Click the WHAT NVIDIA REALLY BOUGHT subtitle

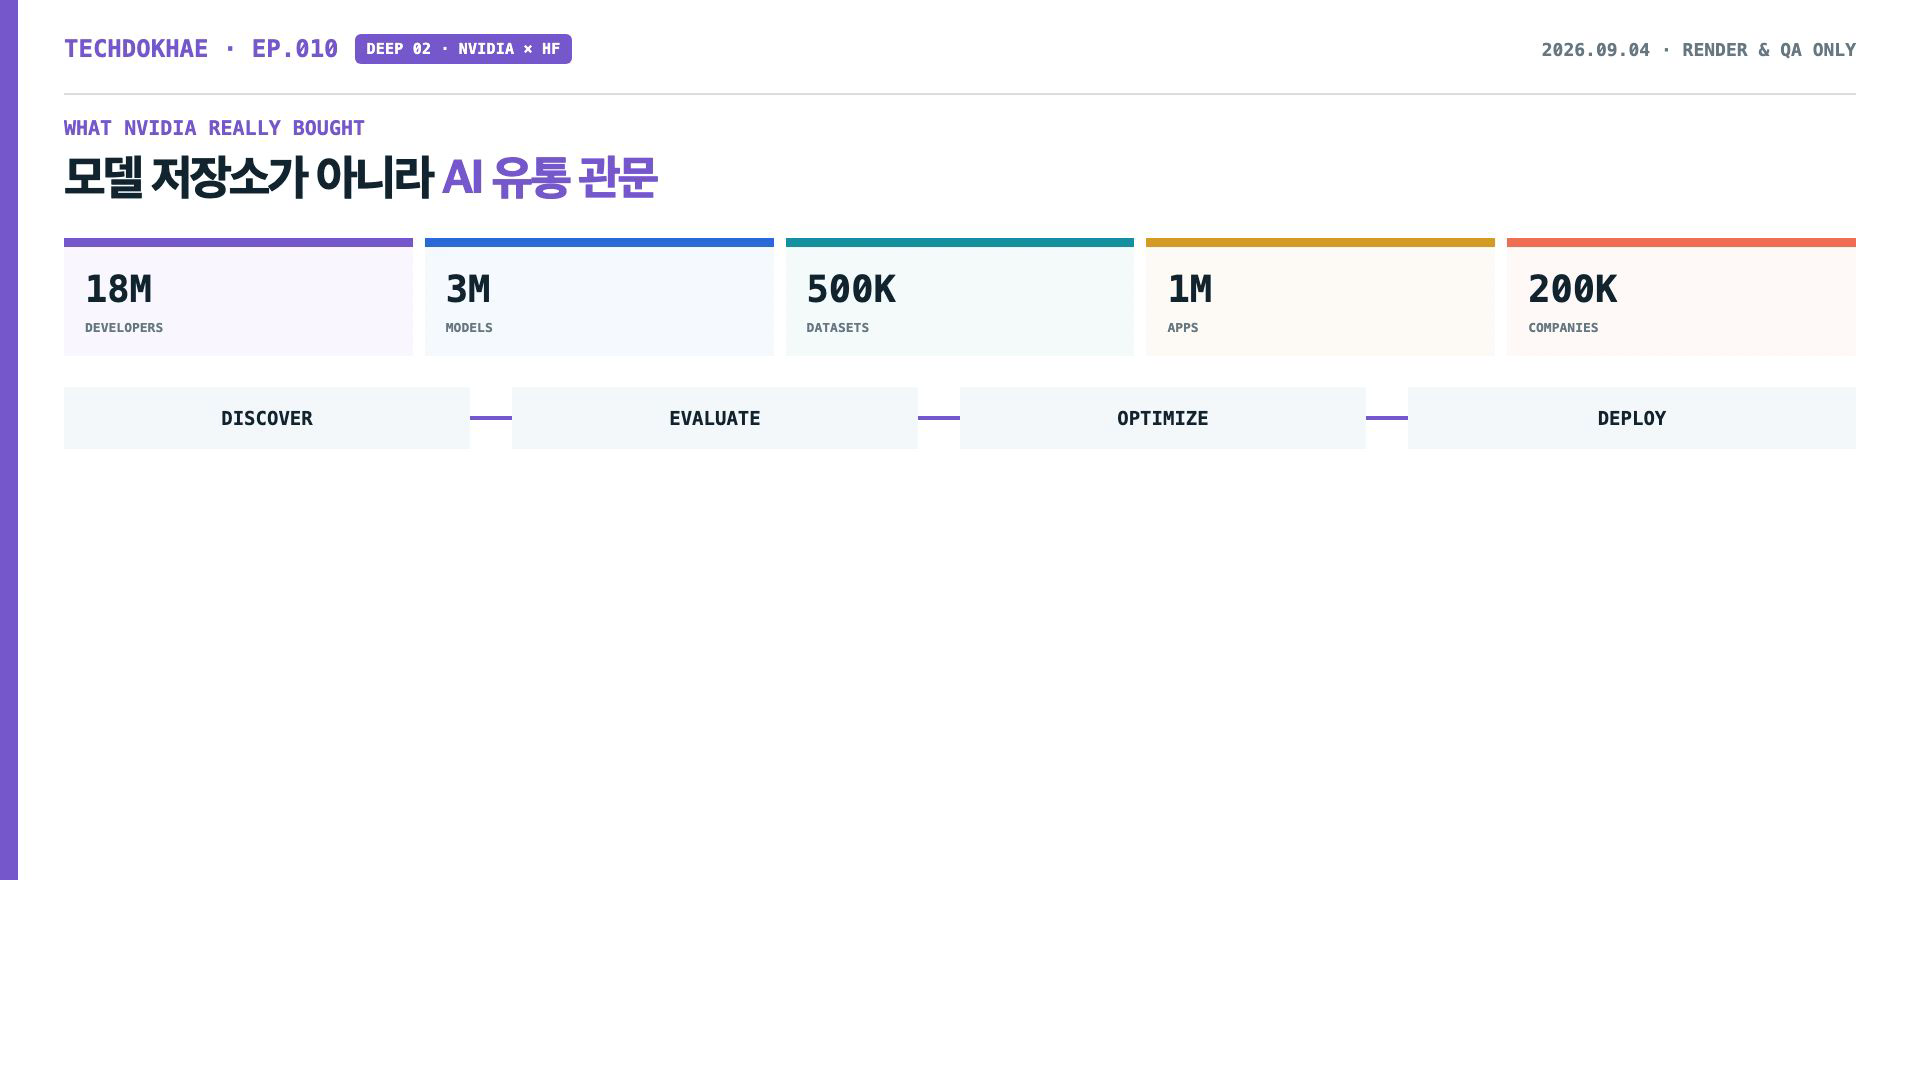(214, 128)
